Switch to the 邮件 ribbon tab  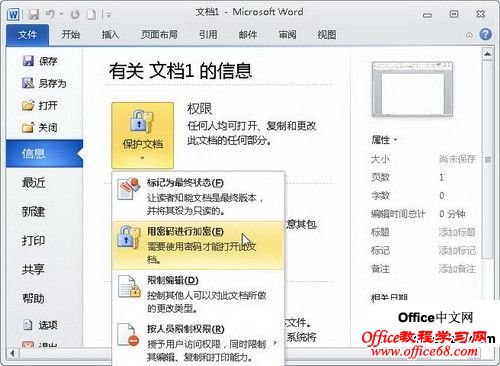point(248,34)
